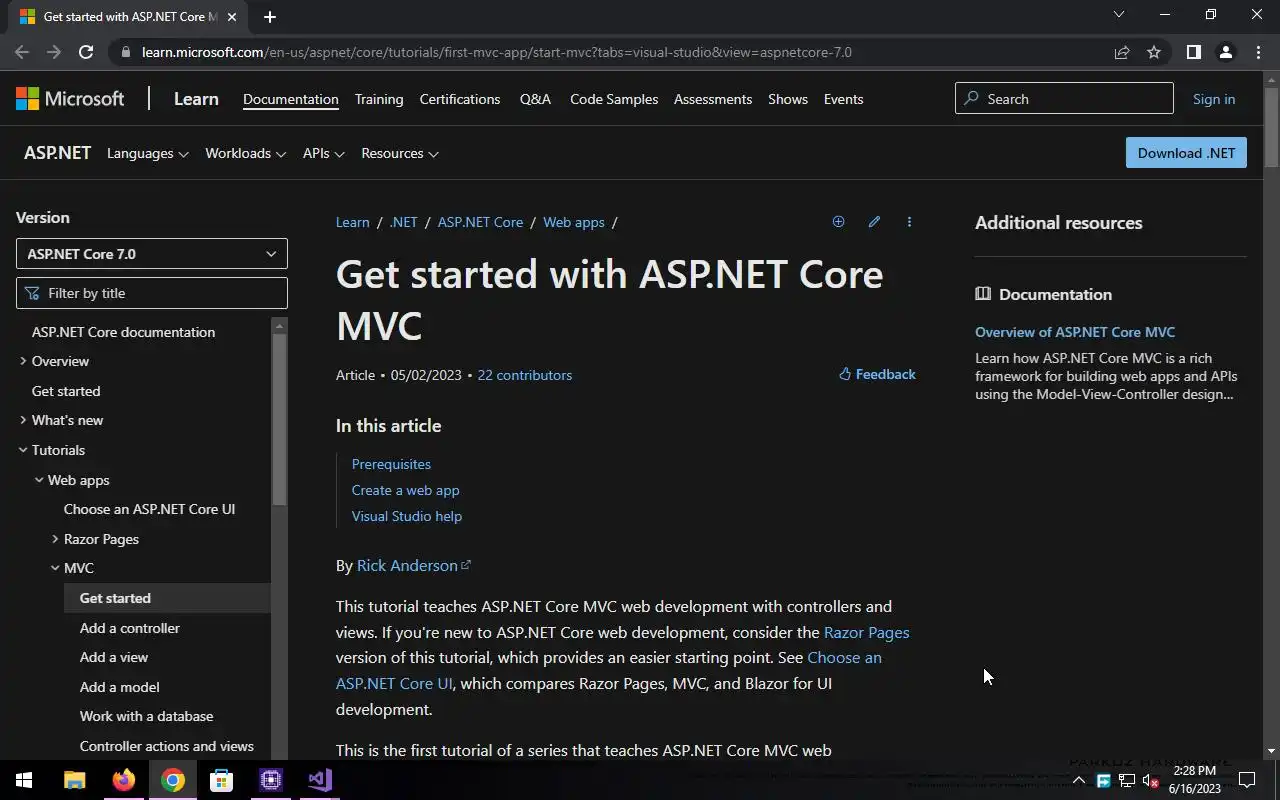Click the volume tray icon
This screenshot has height=800, width=1280.
[1150, 780]
